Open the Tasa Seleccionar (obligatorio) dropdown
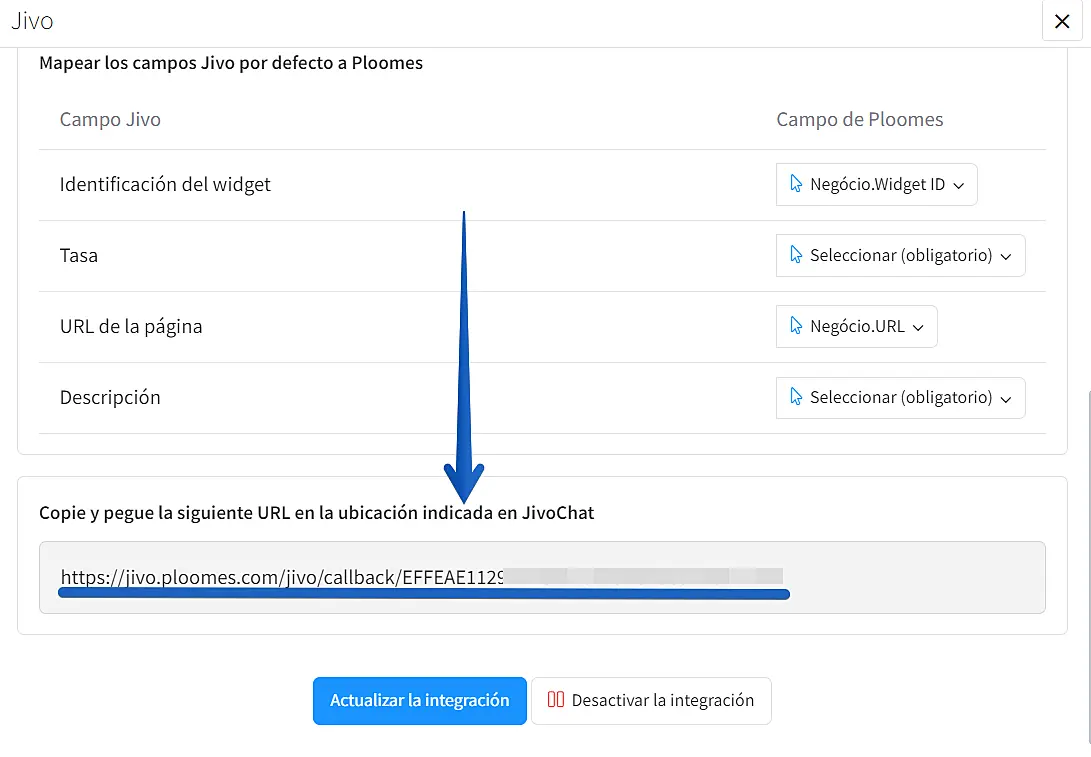 coord(900,255)
